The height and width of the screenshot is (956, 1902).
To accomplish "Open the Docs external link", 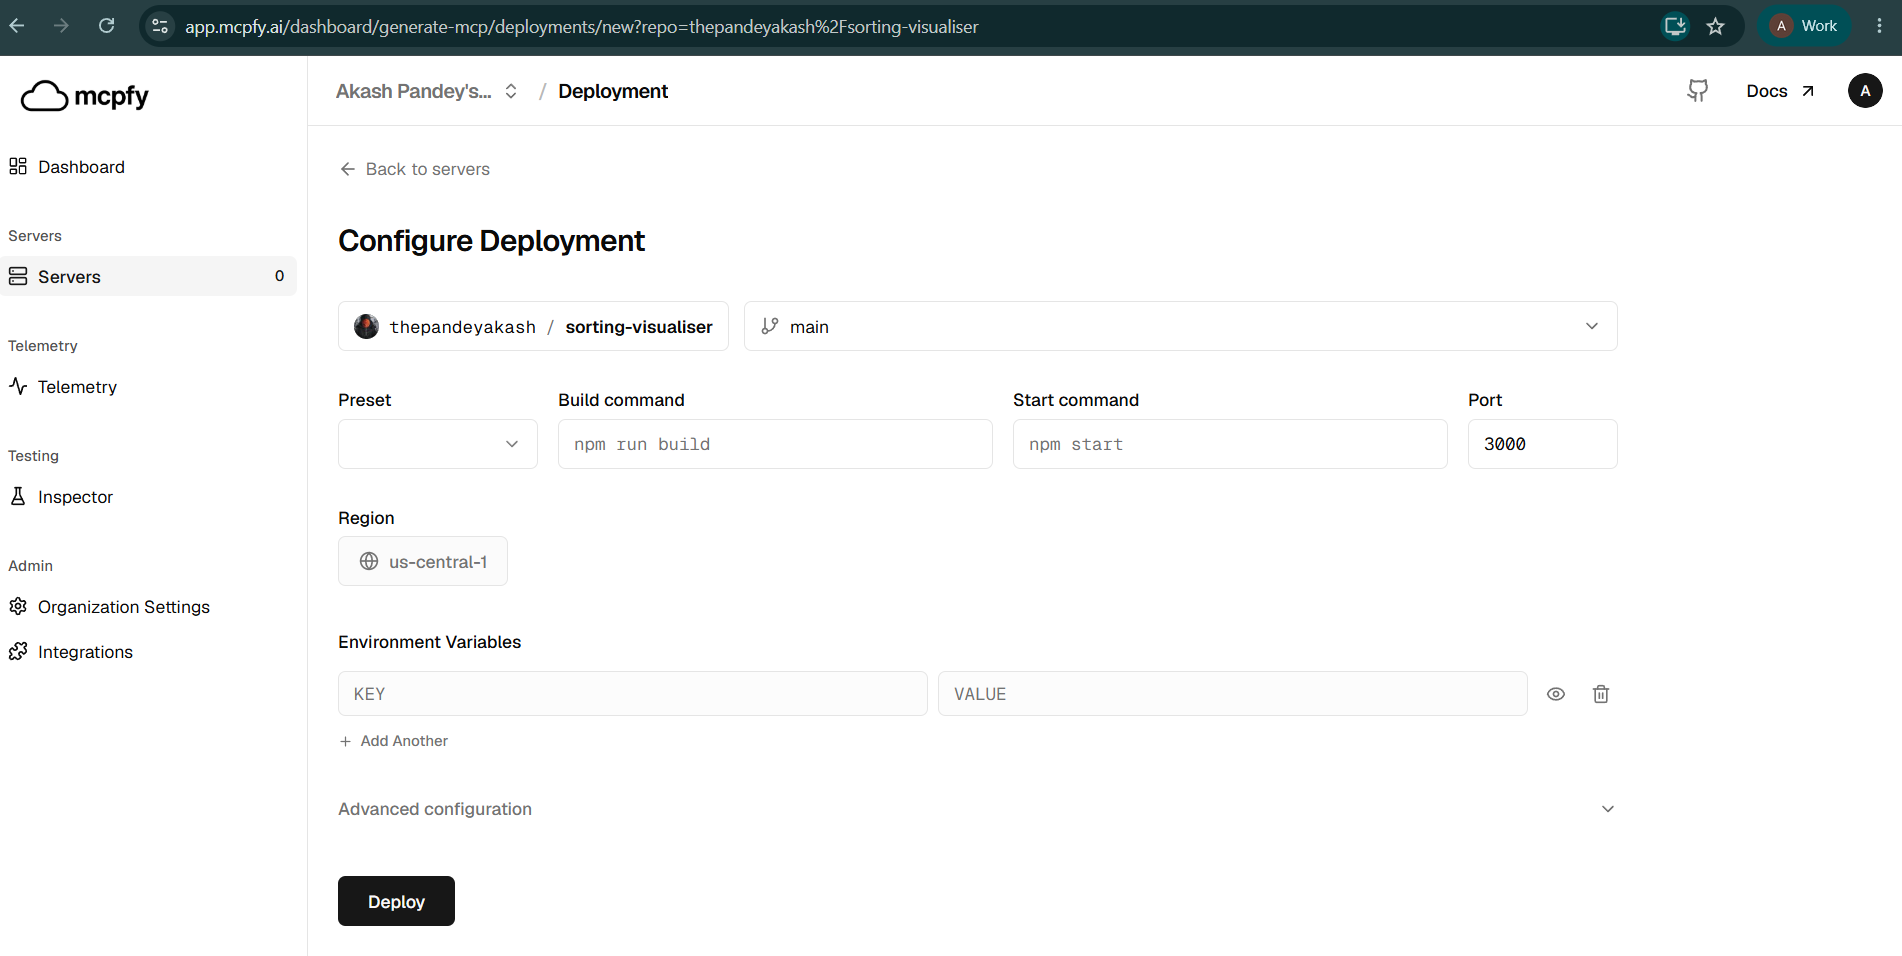I will (1780, 91).
